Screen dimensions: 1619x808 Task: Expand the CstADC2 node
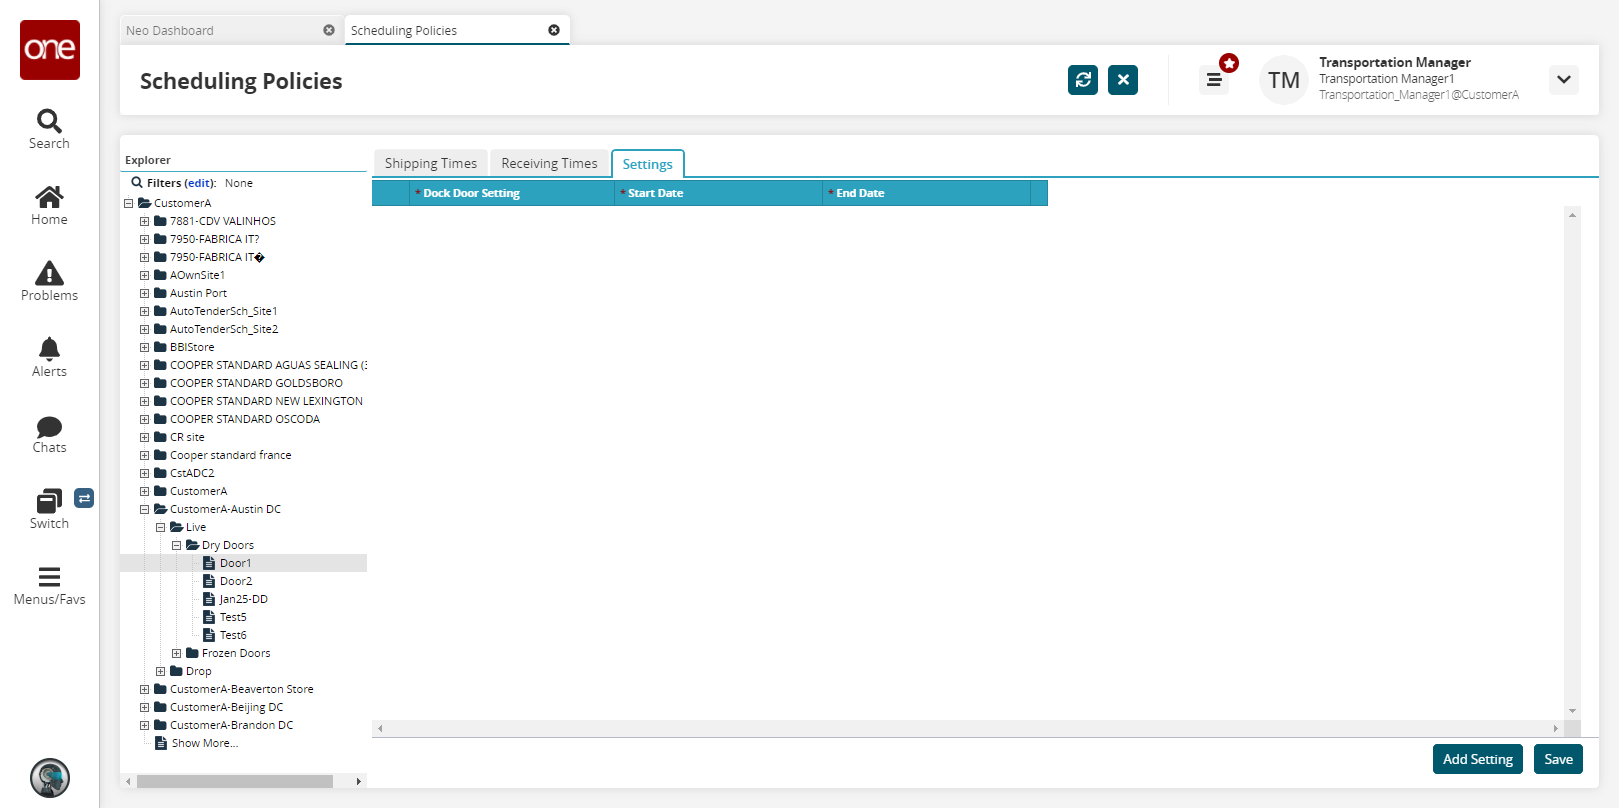[x=145, y=473]
